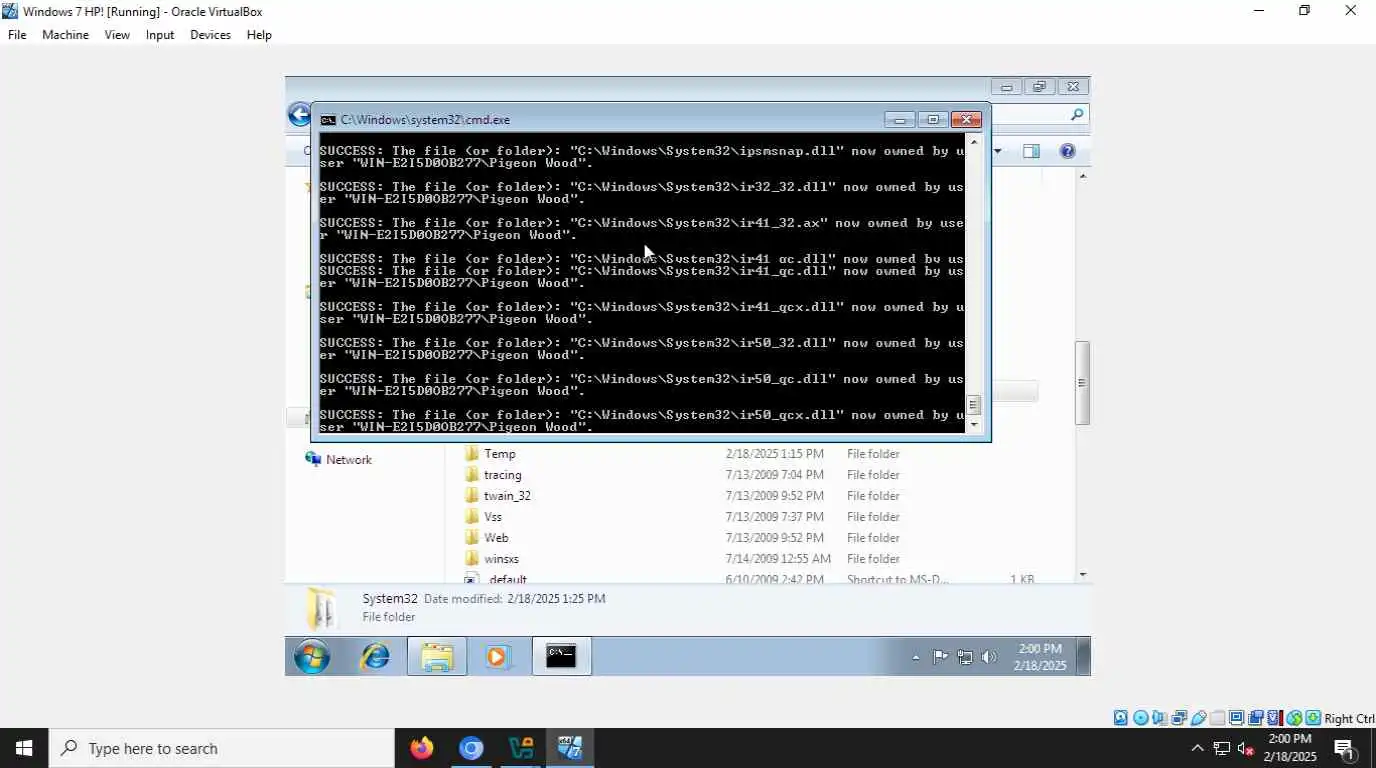This screenshot has width=1376, height=768.
Task: Click Explorer list scroll-down arrow
Action: pyautogui.click(x=1082, y=575)
